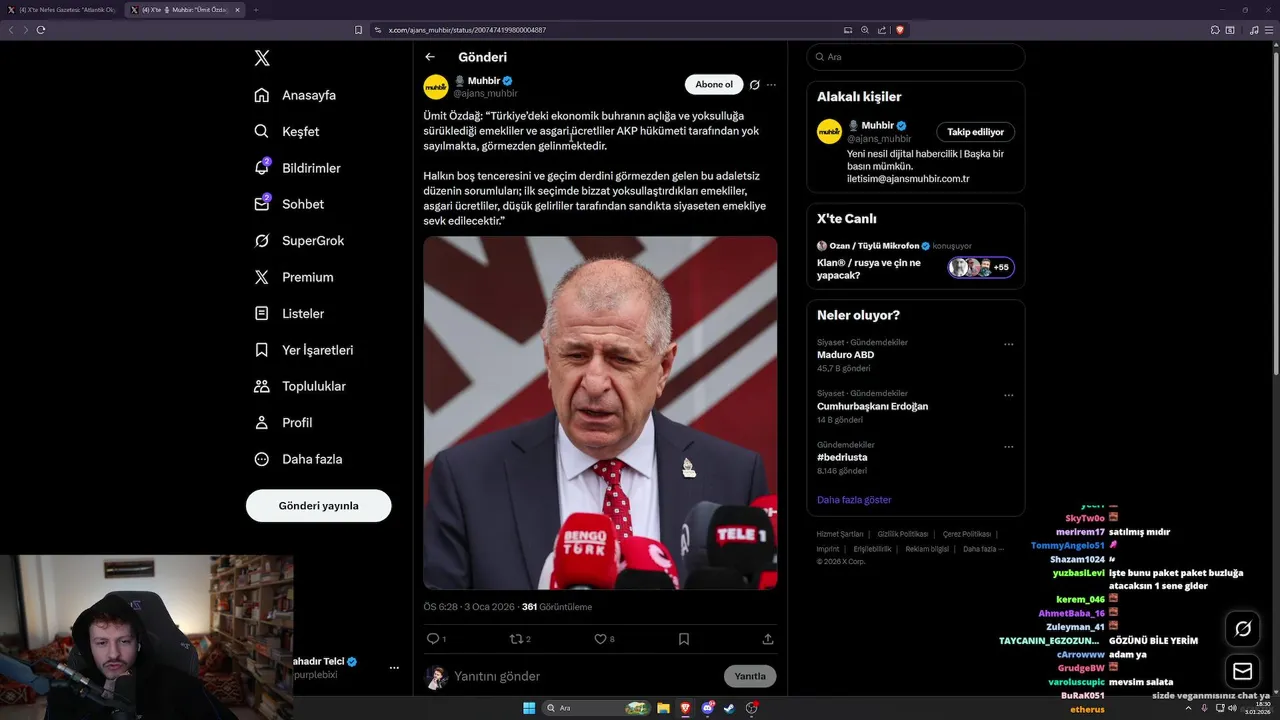1280x720 pixels.
Task: Open Gizlilik Politikası footer link
Action: 903,534
